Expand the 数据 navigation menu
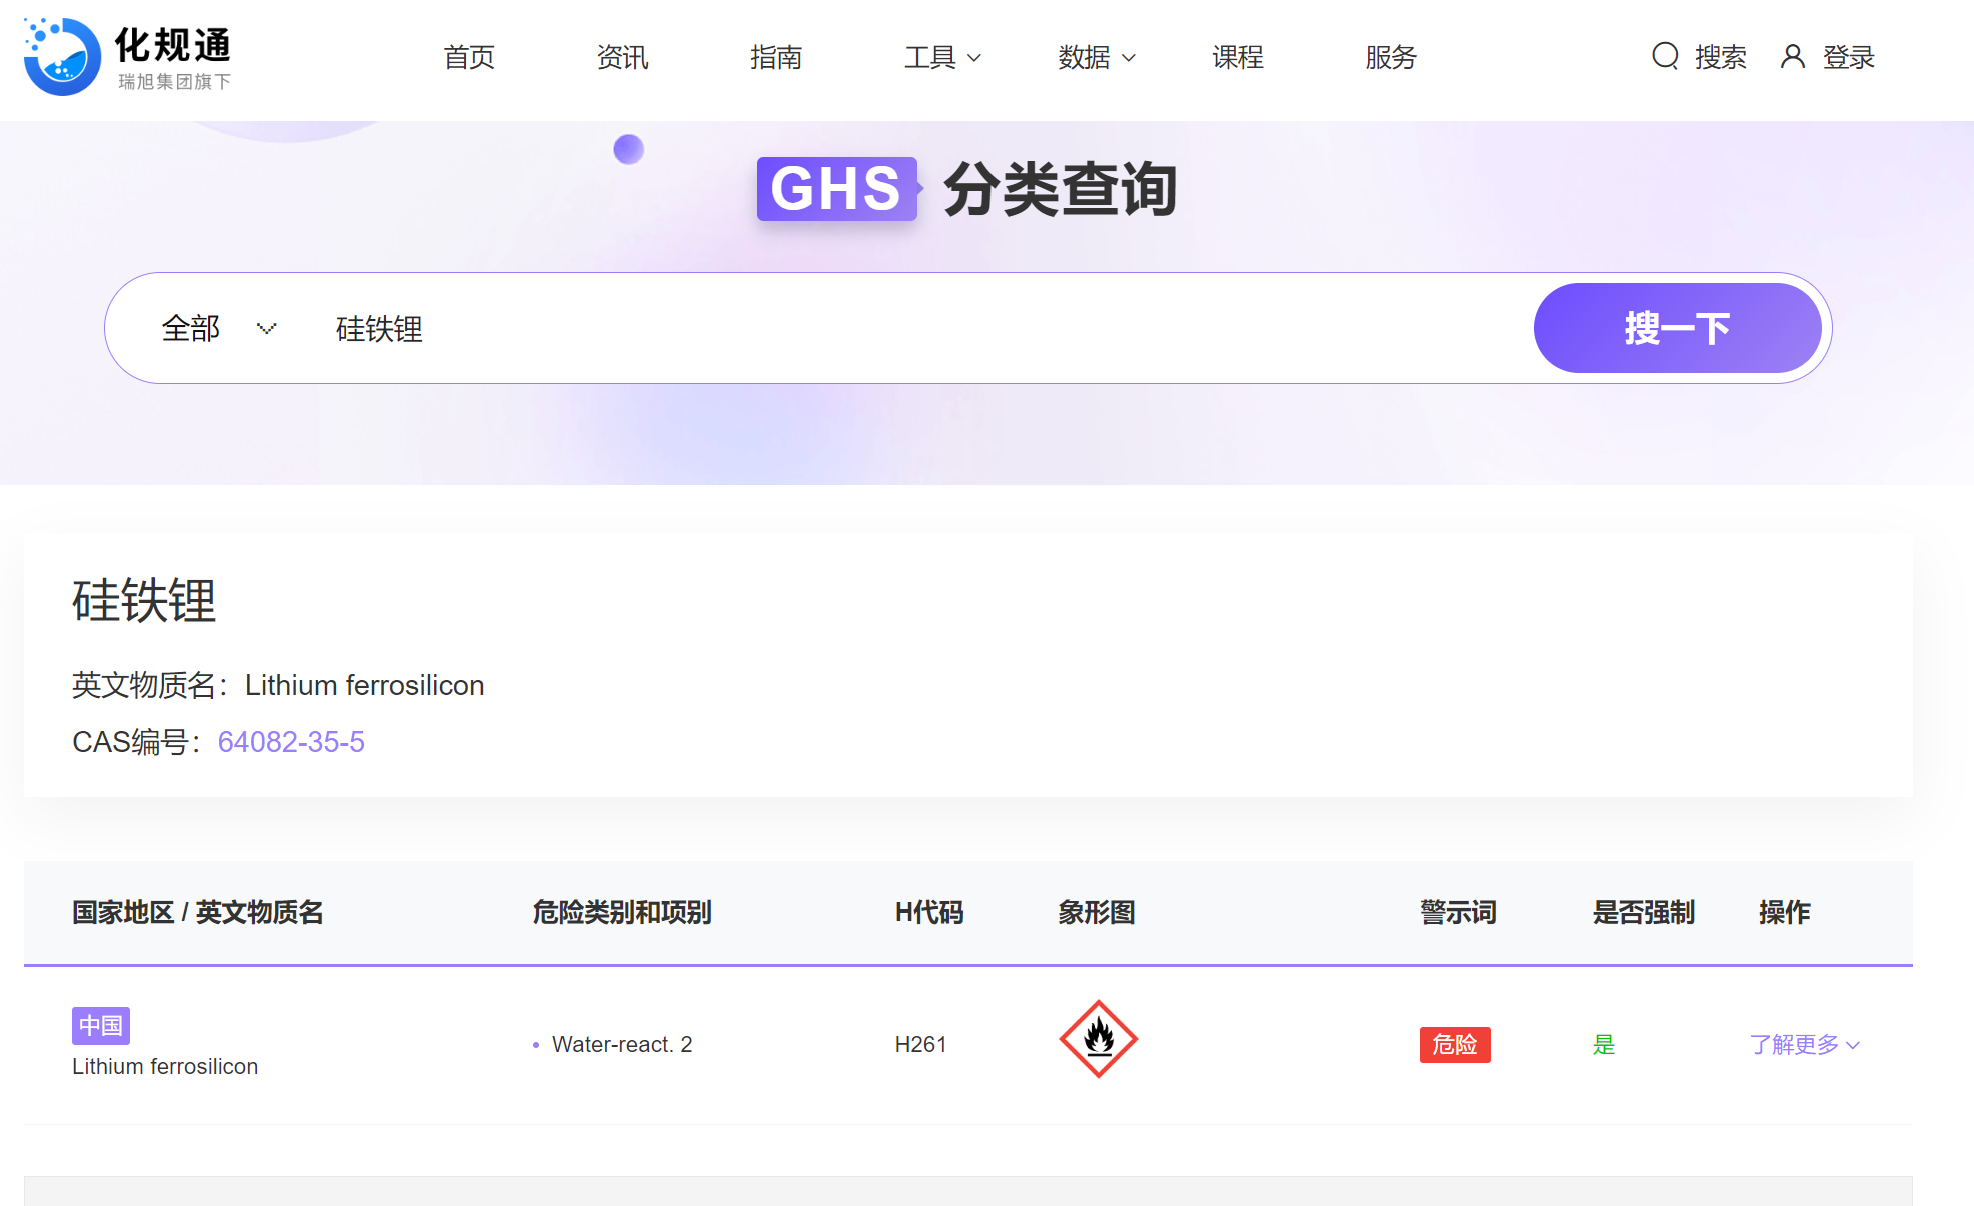Screen dimensions: 1974x1206 1096,57
